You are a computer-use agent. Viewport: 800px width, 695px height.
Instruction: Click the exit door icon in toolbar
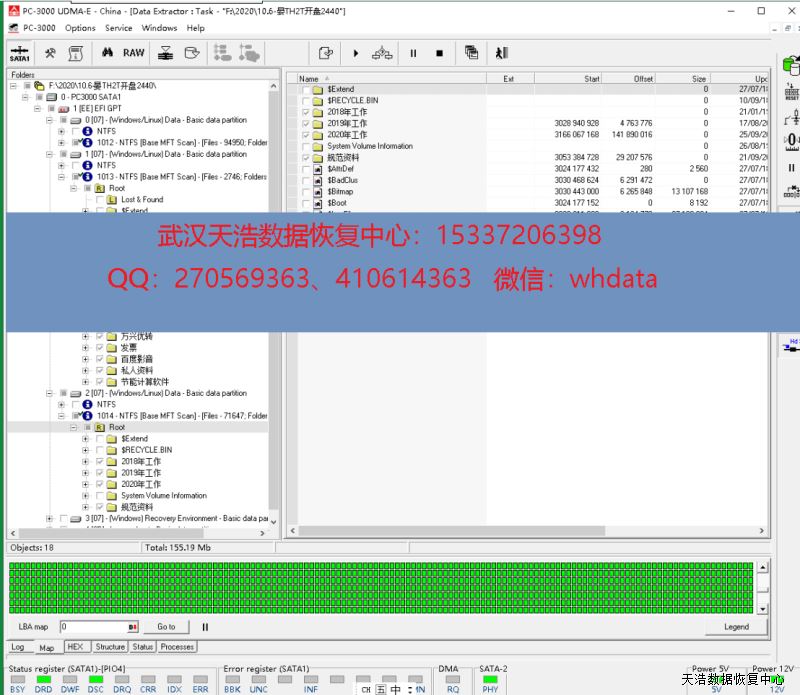(x=502, y=53)
